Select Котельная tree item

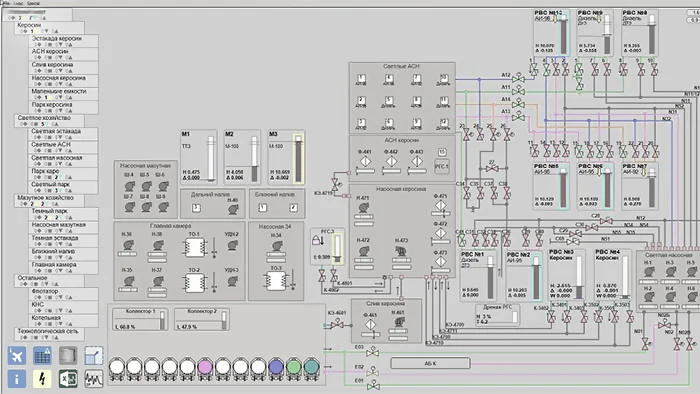[64, 320]
